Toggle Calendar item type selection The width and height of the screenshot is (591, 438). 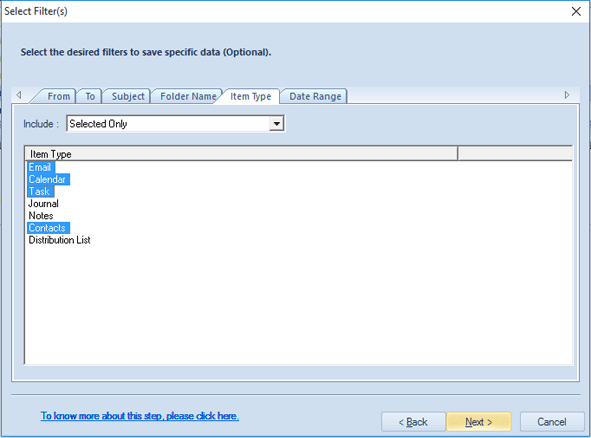click(x=47, y=179)
